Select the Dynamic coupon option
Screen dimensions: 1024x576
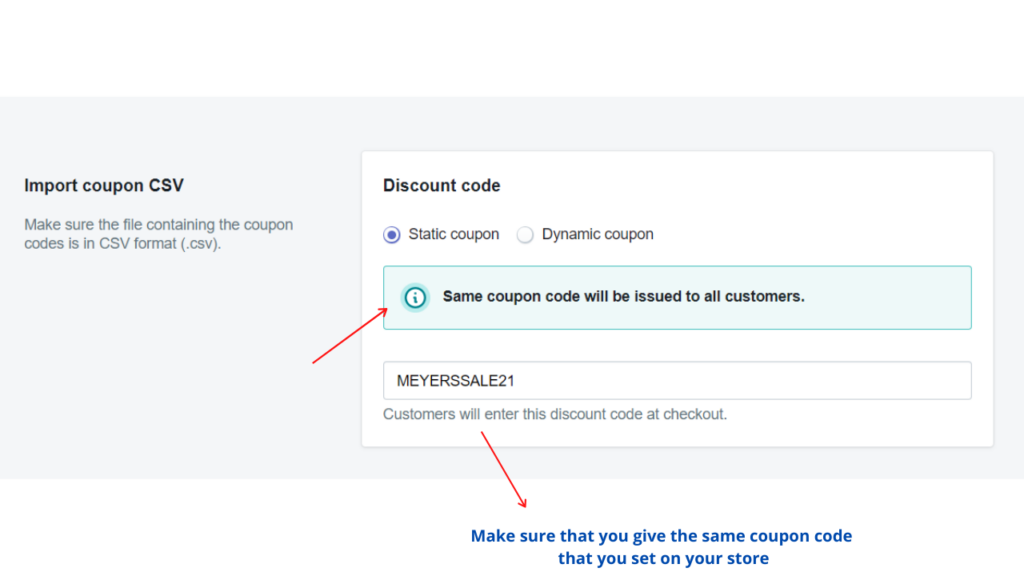point(525,234)
